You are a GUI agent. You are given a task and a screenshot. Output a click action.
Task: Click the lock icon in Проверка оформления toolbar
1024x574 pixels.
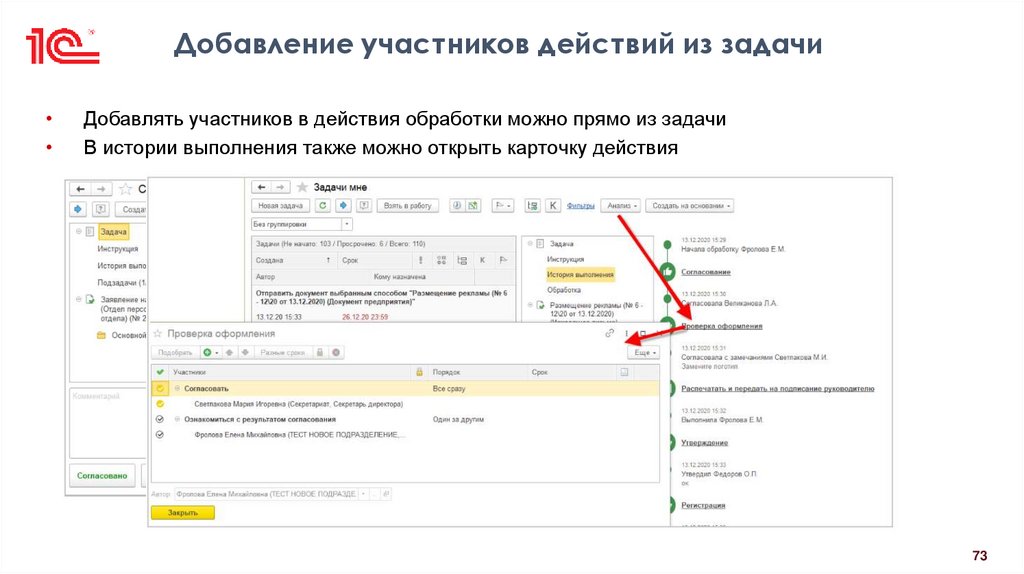click(x=320, y=353)
